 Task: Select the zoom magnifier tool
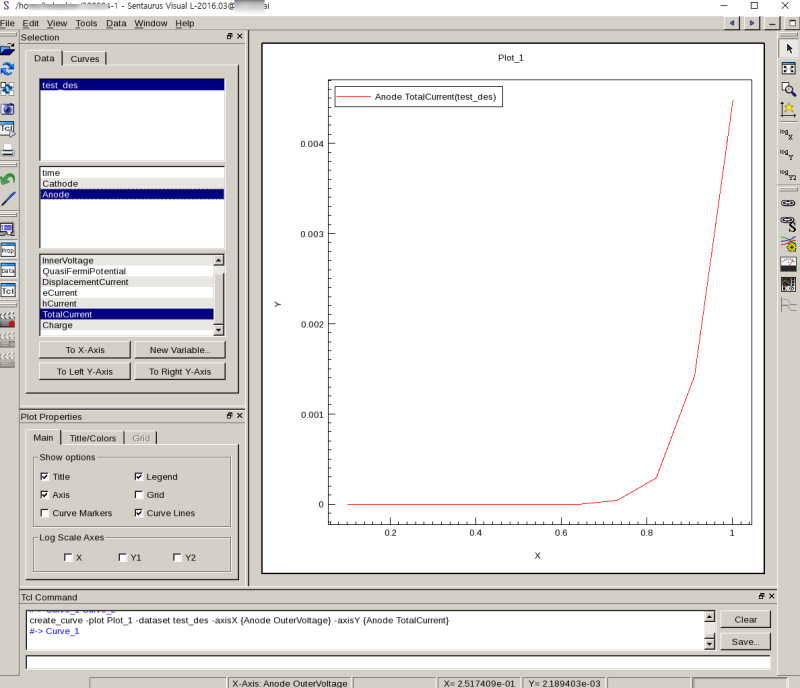(788, 88)
